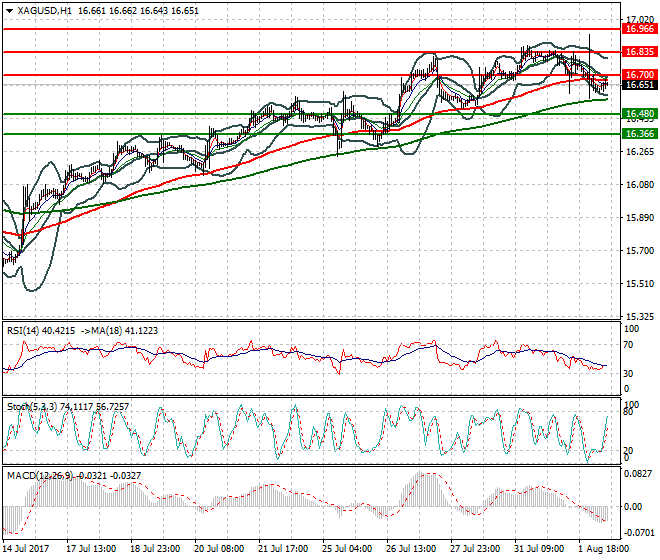Select the 16.366 support price label
660x560 pixels.
[639, 134]
